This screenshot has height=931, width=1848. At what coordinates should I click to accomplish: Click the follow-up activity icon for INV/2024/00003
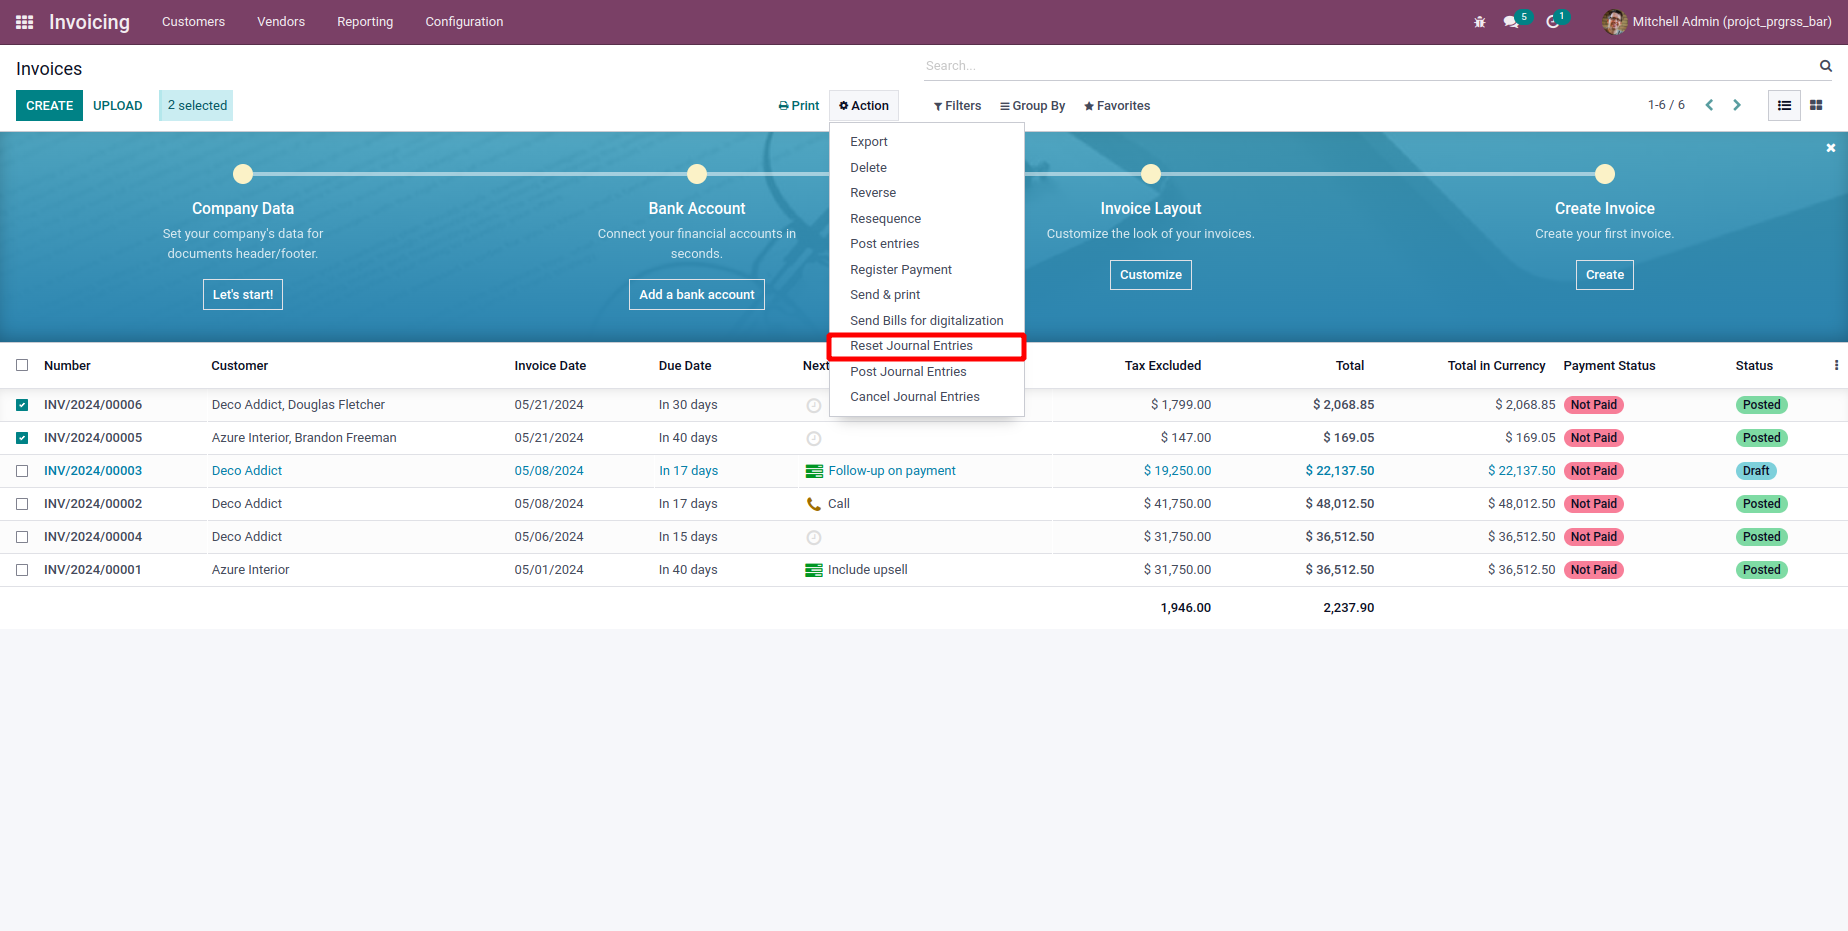point(814,471)
